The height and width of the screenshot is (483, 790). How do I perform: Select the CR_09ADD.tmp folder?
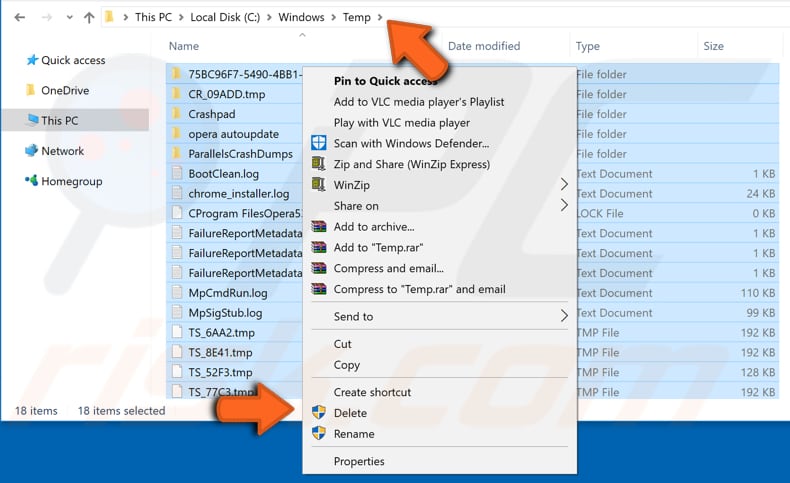click(x=227, y=94)
